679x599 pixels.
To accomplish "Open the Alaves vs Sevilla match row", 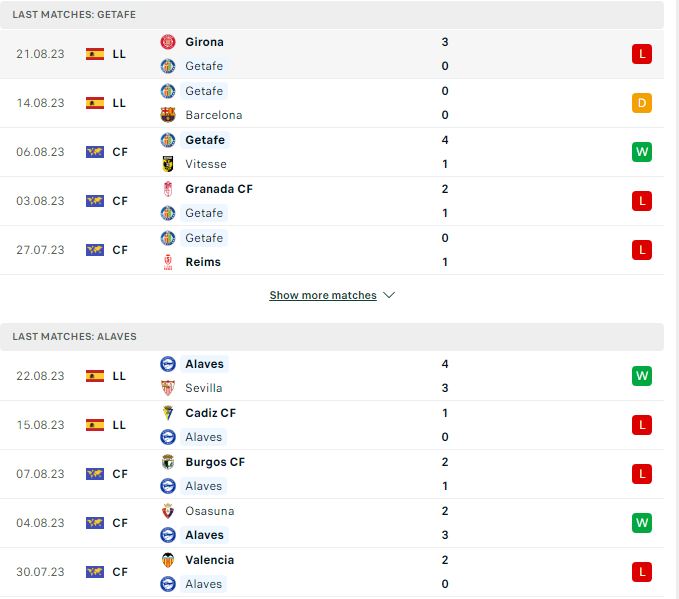I will [332, 376].
